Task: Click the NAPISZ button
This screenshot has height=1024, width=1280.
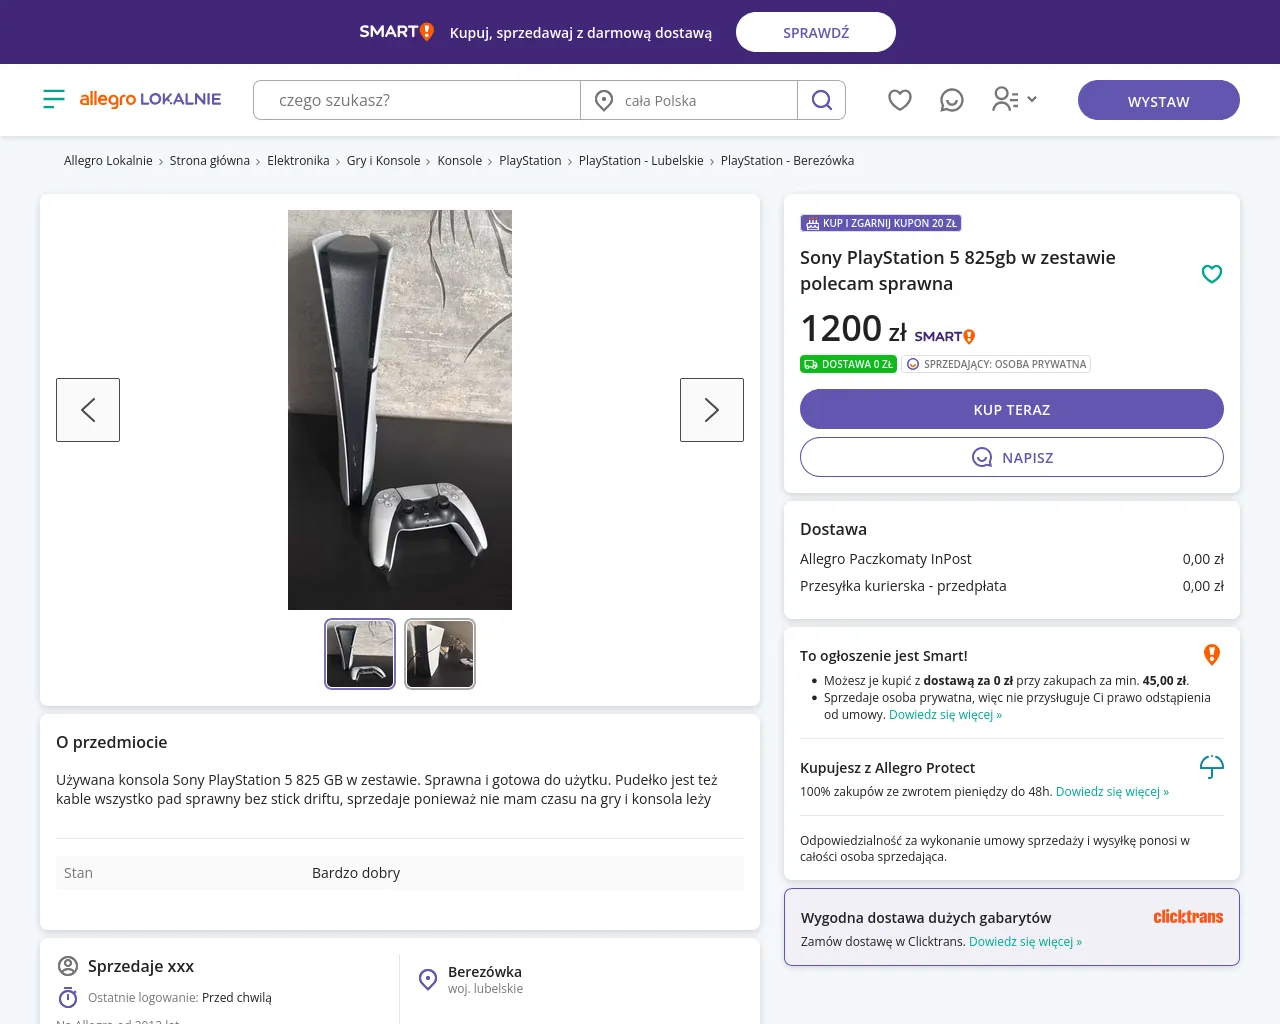Action: pyautogui.click(x=1012, y=457)
